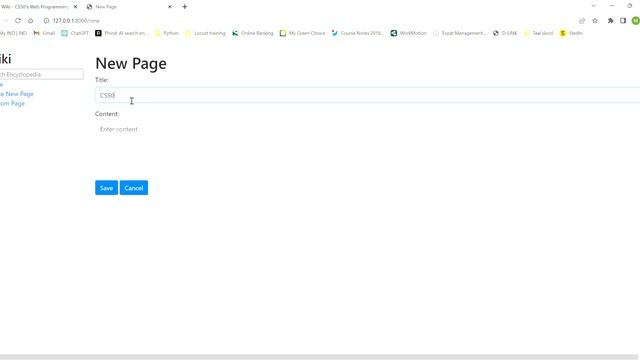Screen dimensions: 640x360
Task: Open the Extensions puzzle icon
Action: 610,20
